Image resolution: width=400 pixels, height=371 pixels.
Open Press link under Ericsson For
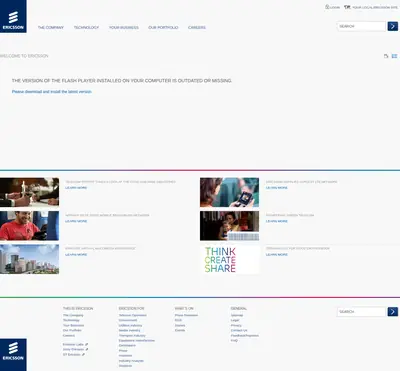click(123, 351)
